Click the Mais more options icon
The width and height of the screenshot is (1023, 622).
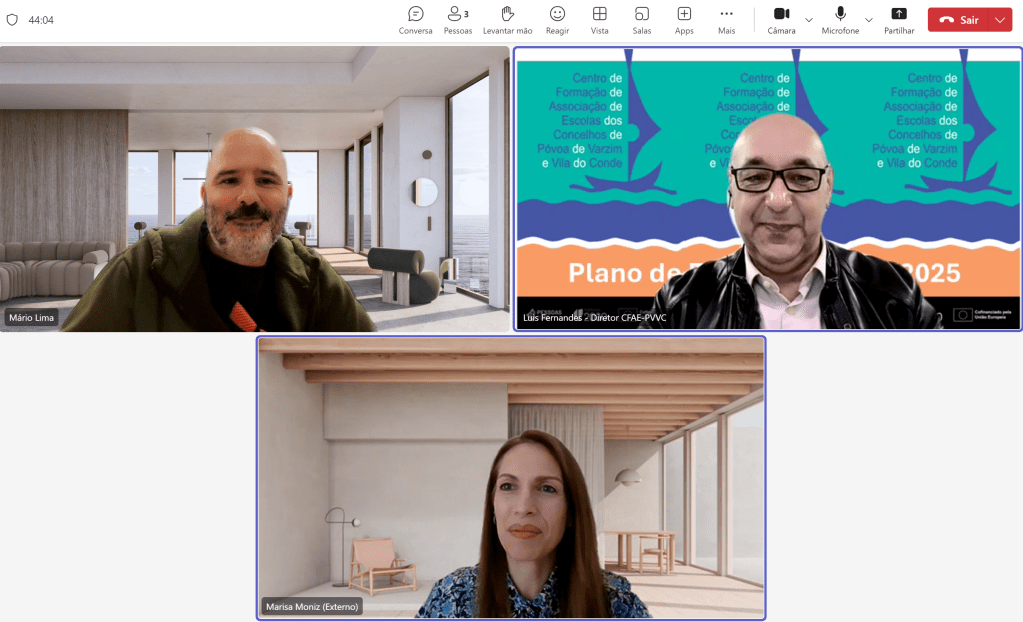[726, 20]
